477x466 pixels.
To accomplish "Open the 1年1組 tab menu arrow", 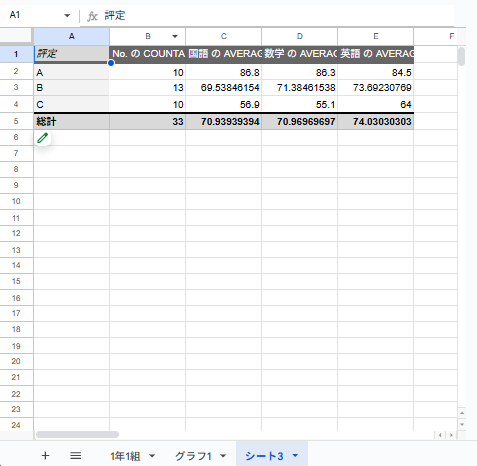I will pos(152,456).
